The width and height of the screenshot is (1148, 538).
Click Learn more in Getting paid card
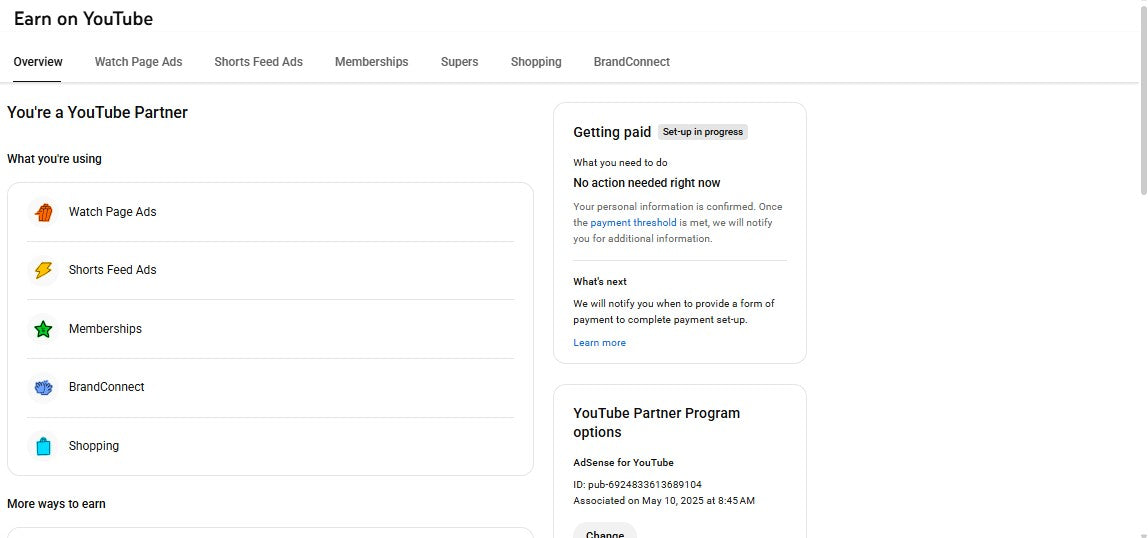(599, 343)
